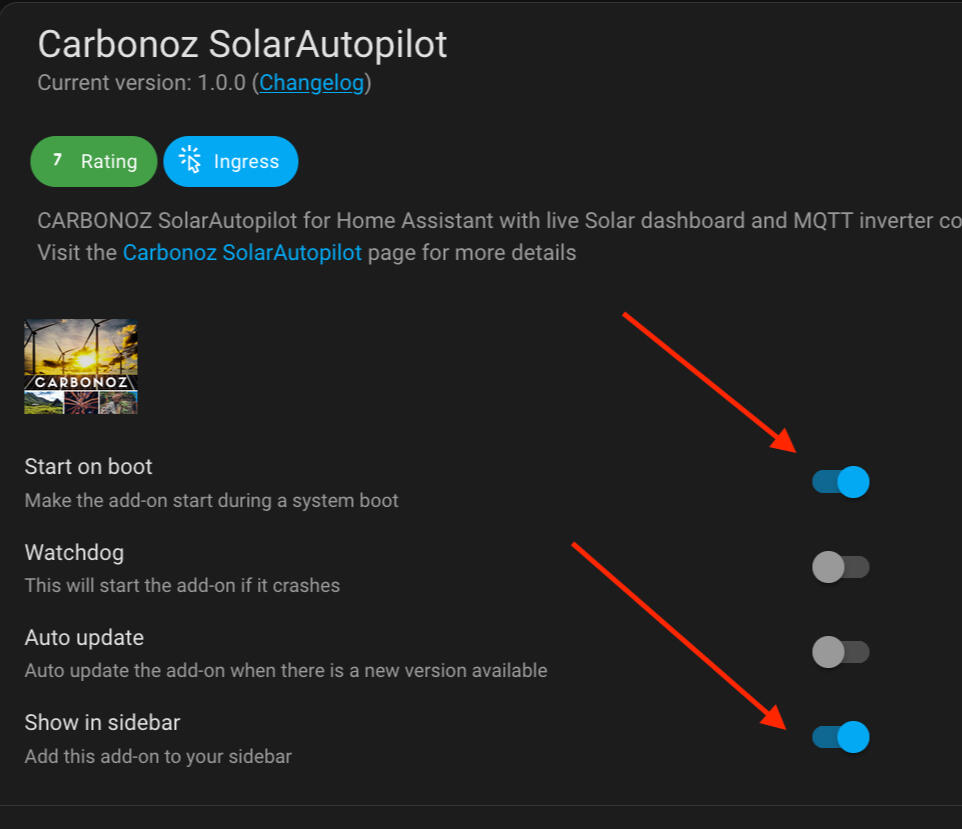Enable the Watchdog toggle
962x829 pixels.
[841, 567]
